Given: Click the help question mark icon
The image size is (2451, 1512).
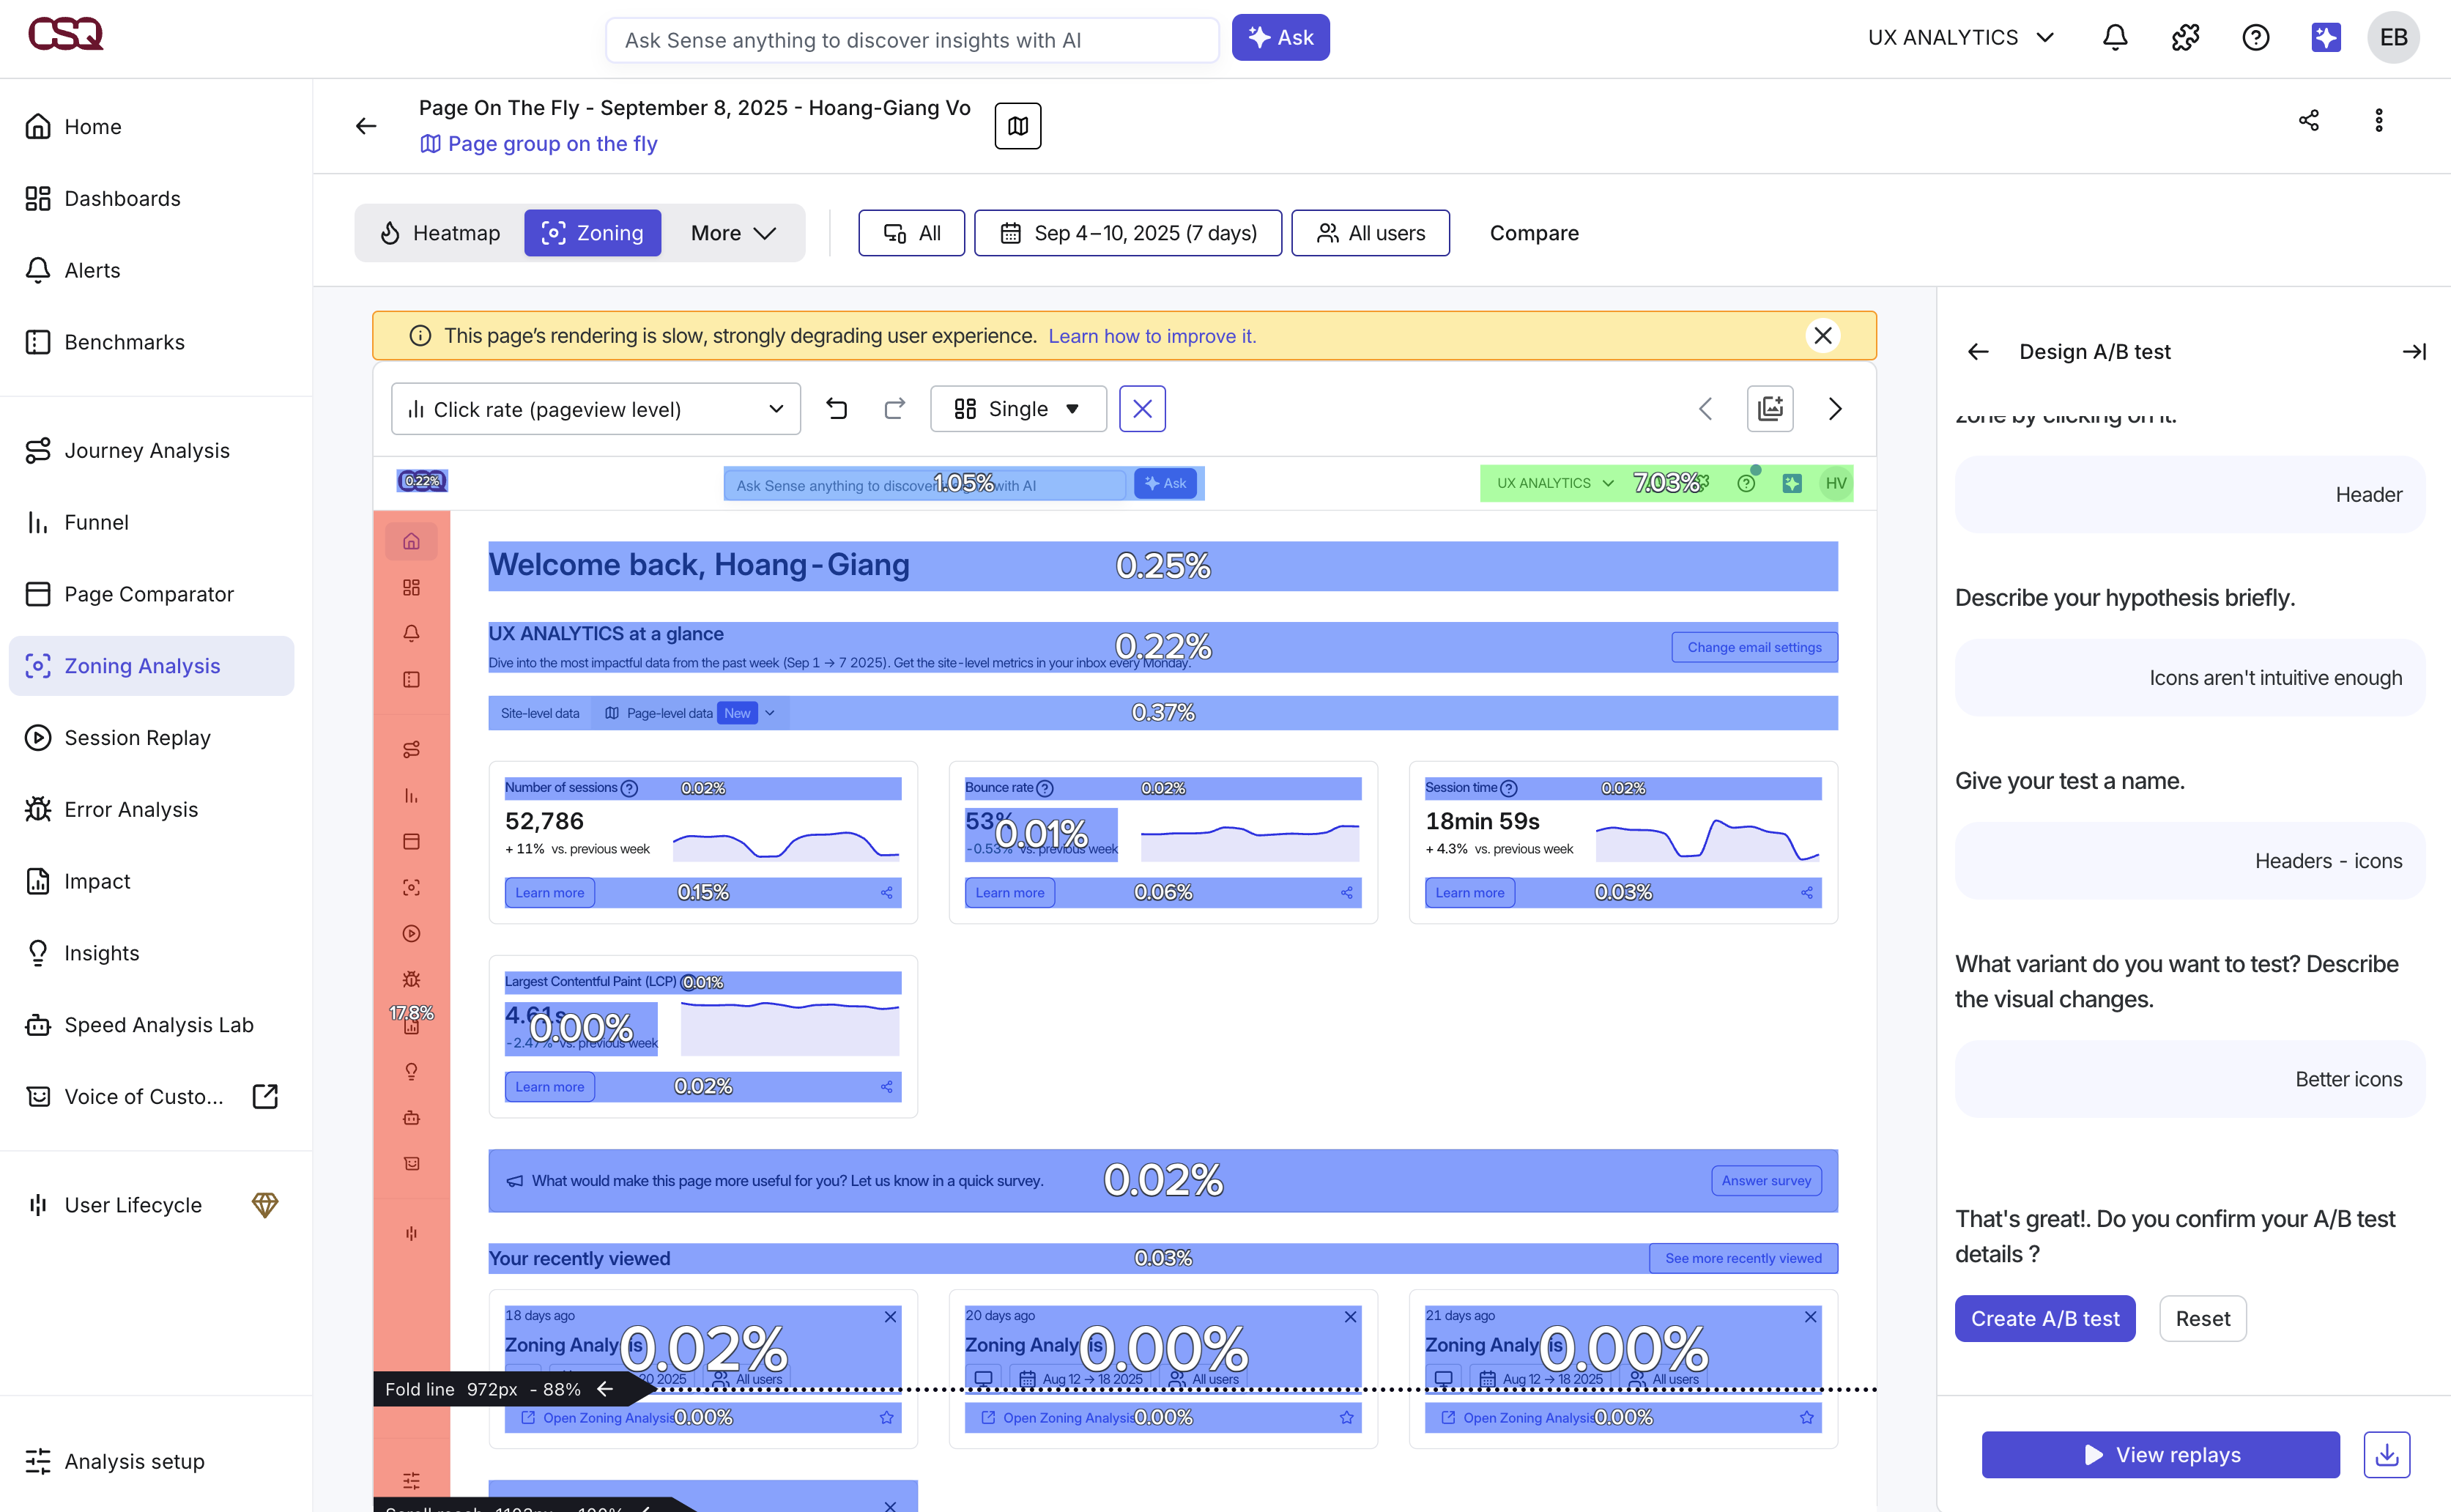Looking at the screenshot, I should click(x=2255, y=38).
